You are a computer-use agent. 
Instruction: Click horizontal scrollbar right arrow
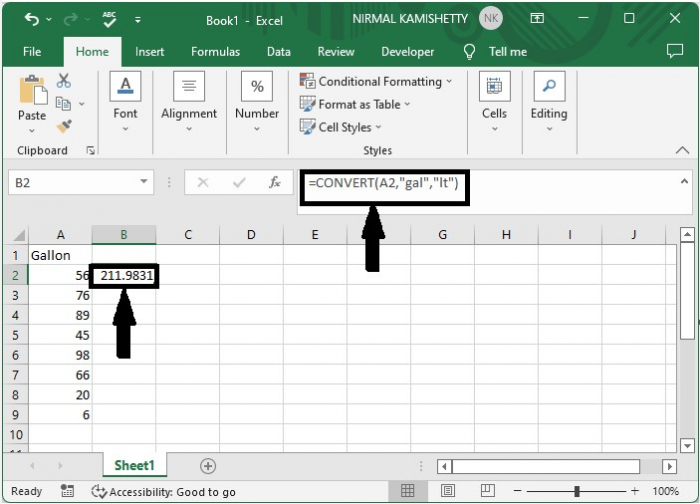[669, 467]
